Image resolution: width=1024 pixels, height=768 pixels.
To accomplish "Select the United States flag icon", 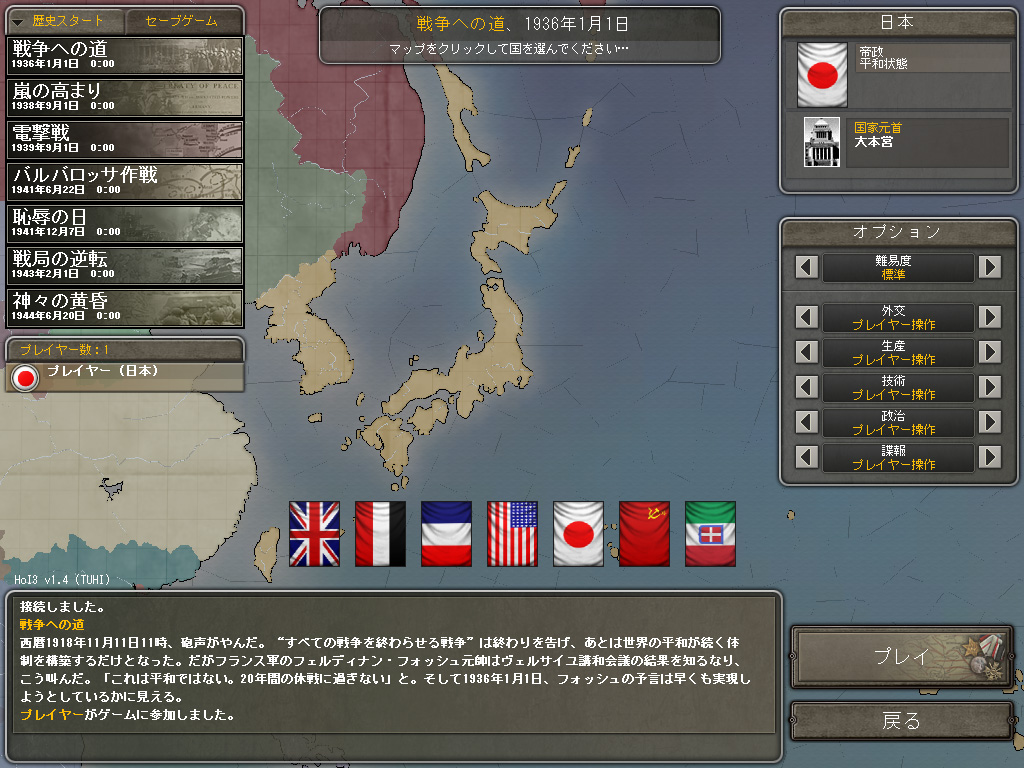I will pos(512,534).
